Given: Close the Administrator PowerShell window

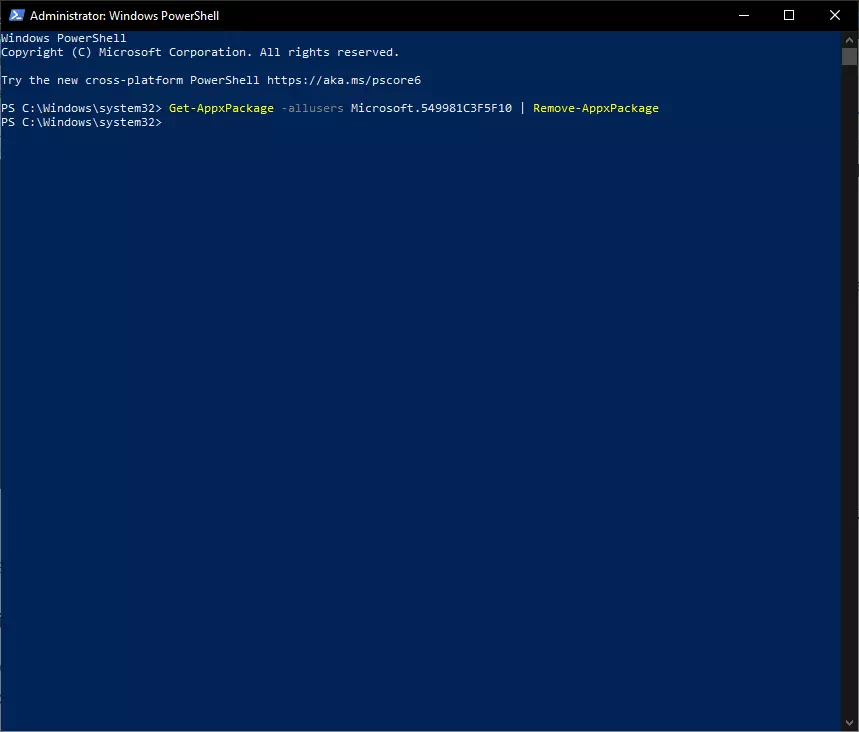Looking at the screenshot, I should coord(835,15).
